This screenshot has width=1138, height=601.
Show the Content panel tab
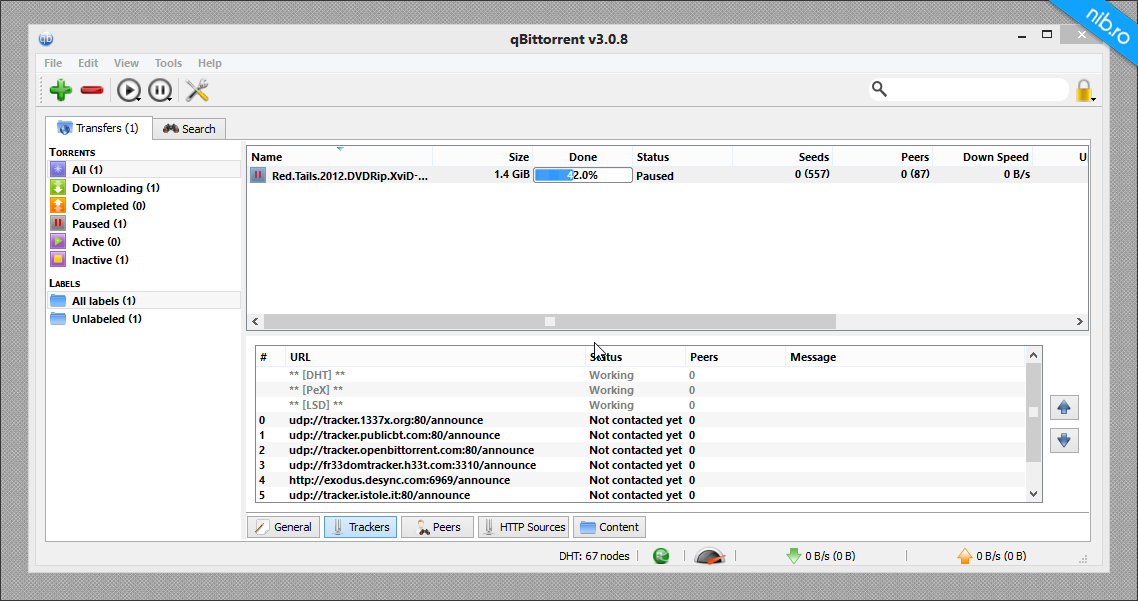pos(609,527)
